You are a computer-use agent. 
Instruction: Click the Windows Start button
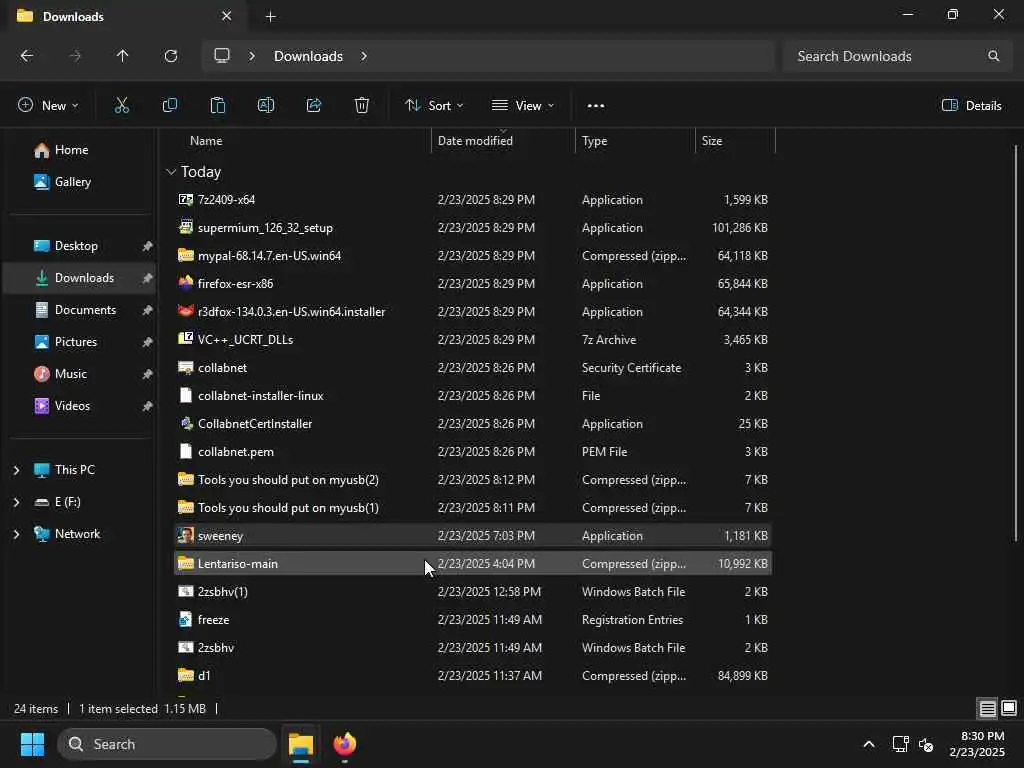(x=32, y=744)
